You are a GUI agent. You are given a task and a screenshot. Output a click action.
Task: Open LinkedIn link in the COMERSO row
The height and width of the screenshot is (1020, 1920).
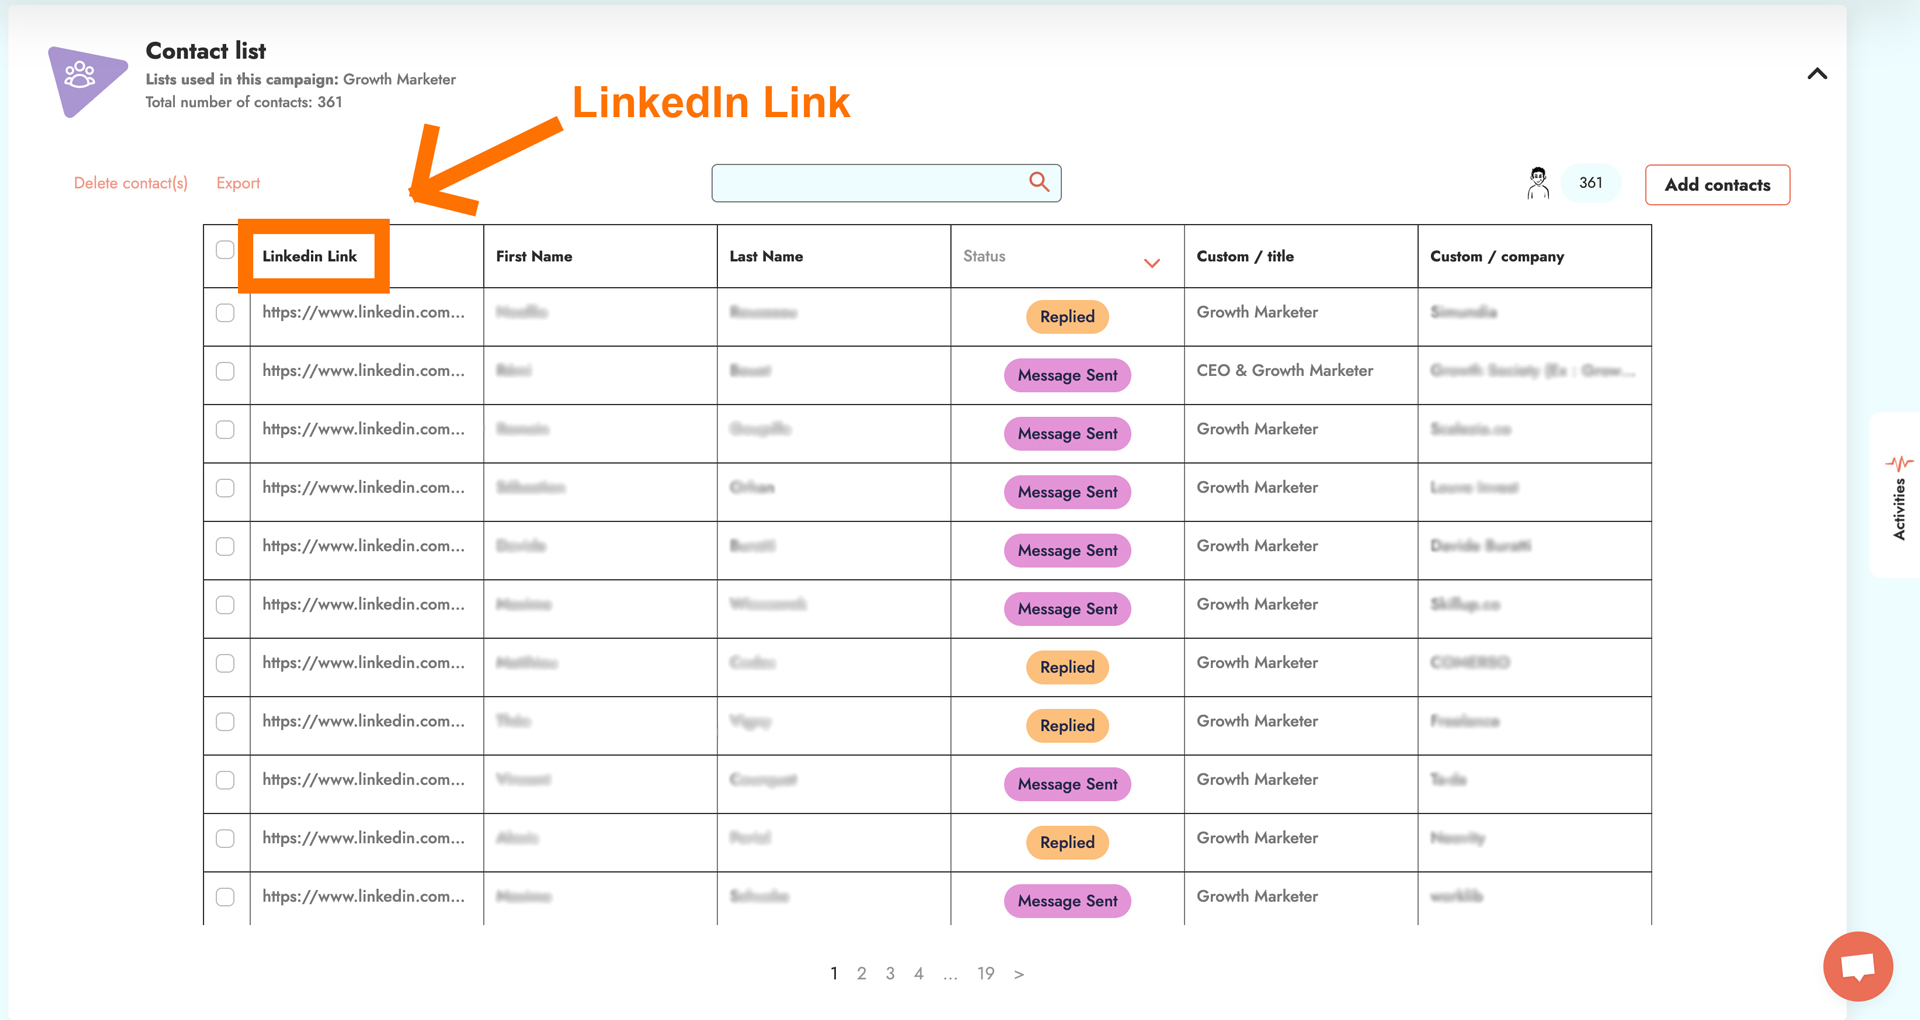[x=363, y=662]
